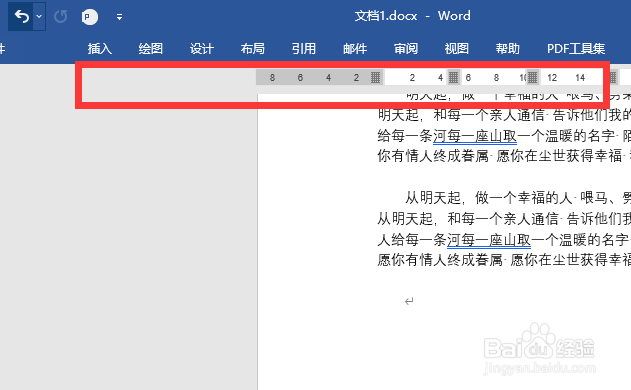The height and width of the screenshot is (390, 631).
Task: Open the 绘图 ribbon tab
Action: click(x=151, y=49)
